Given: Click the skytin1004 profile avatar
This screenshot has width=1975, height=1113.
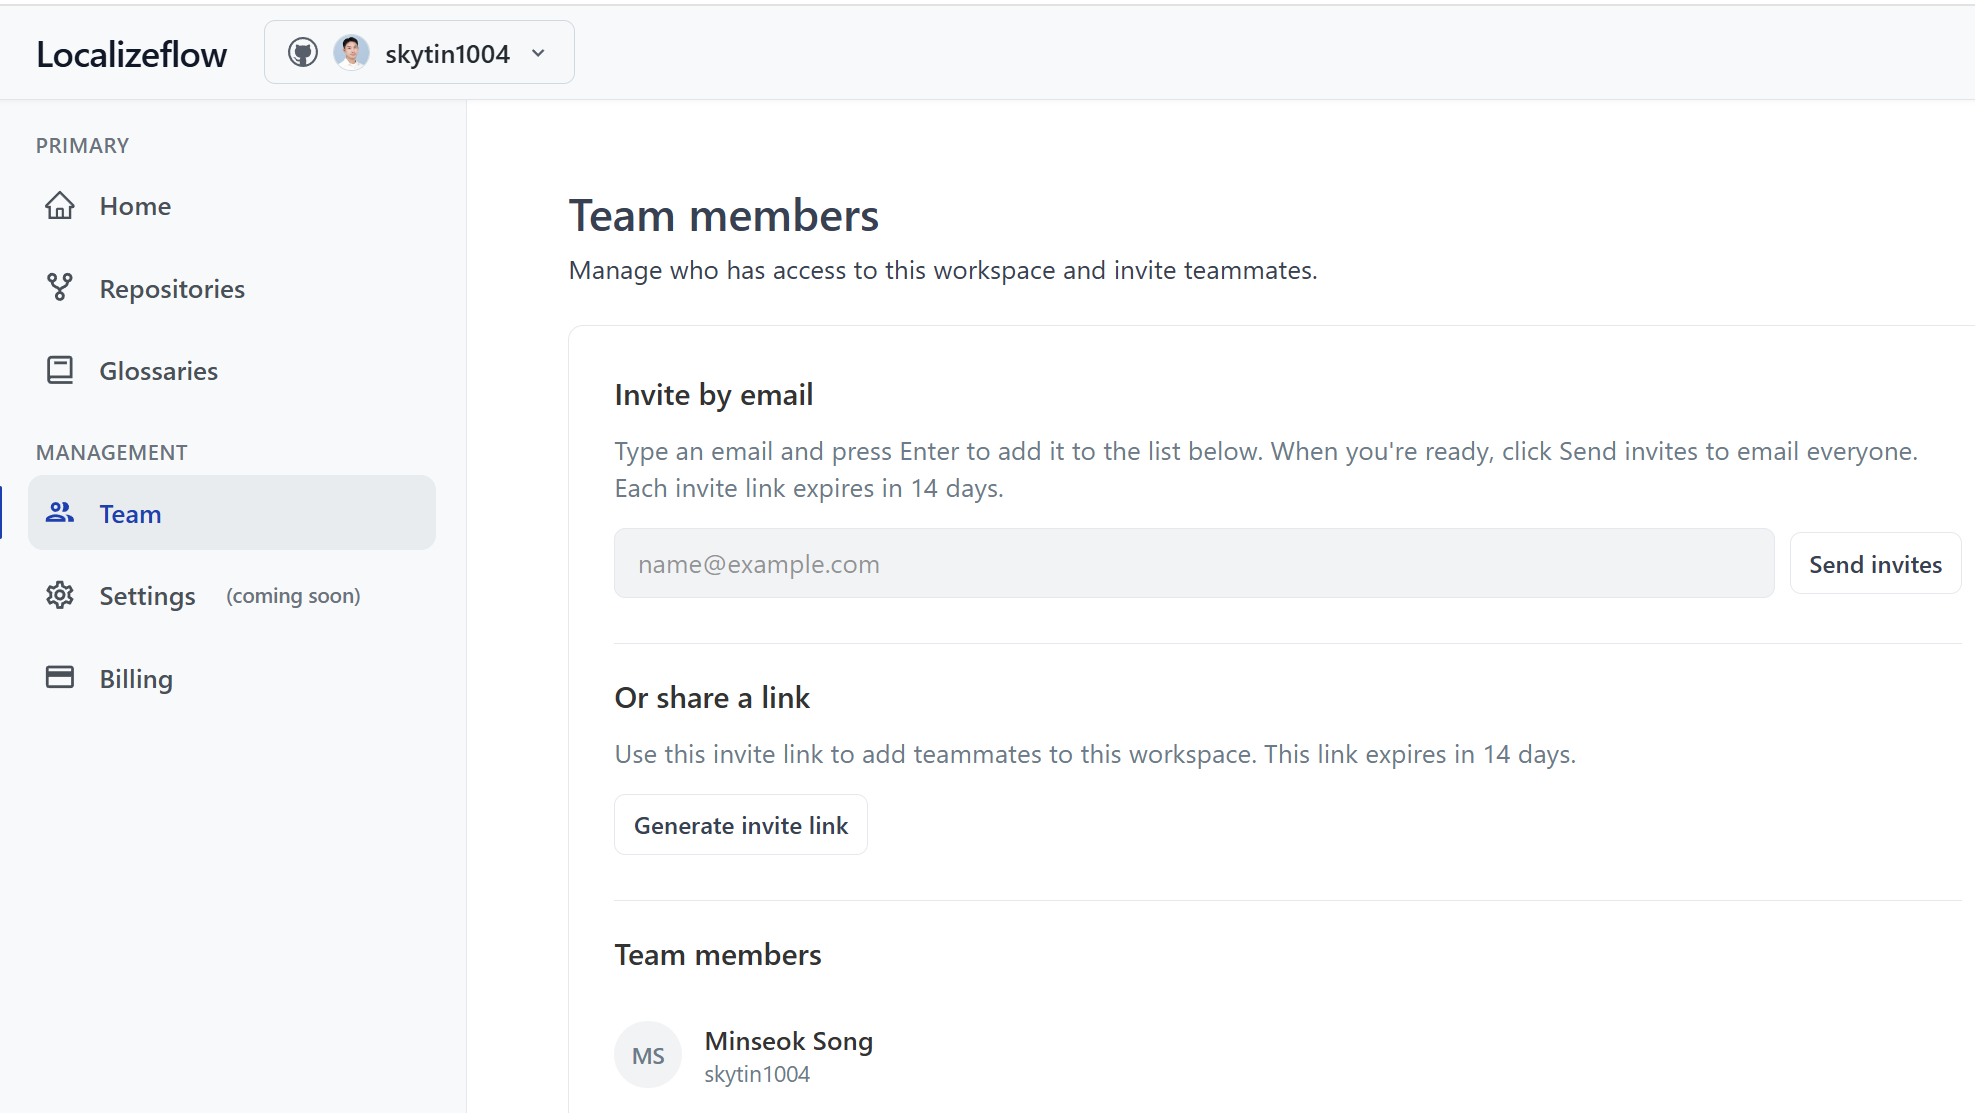Looking at the screenshot, I should point(351,53).
